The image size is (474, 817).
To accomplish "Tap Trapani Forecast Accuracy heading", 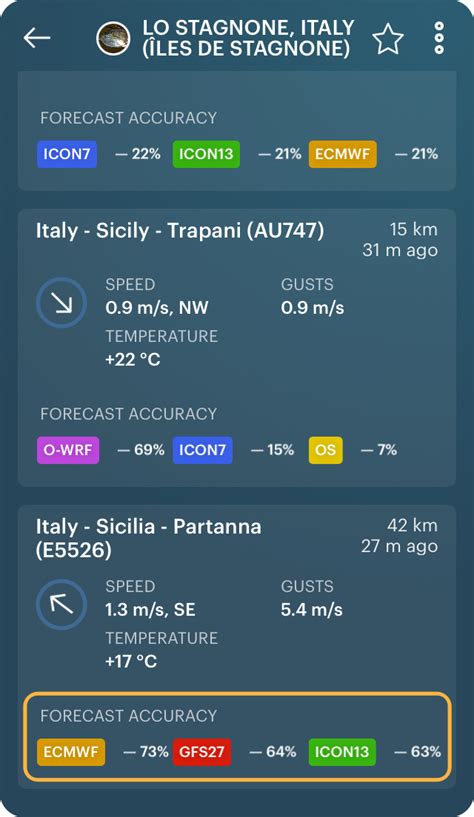I will [129, 414].
